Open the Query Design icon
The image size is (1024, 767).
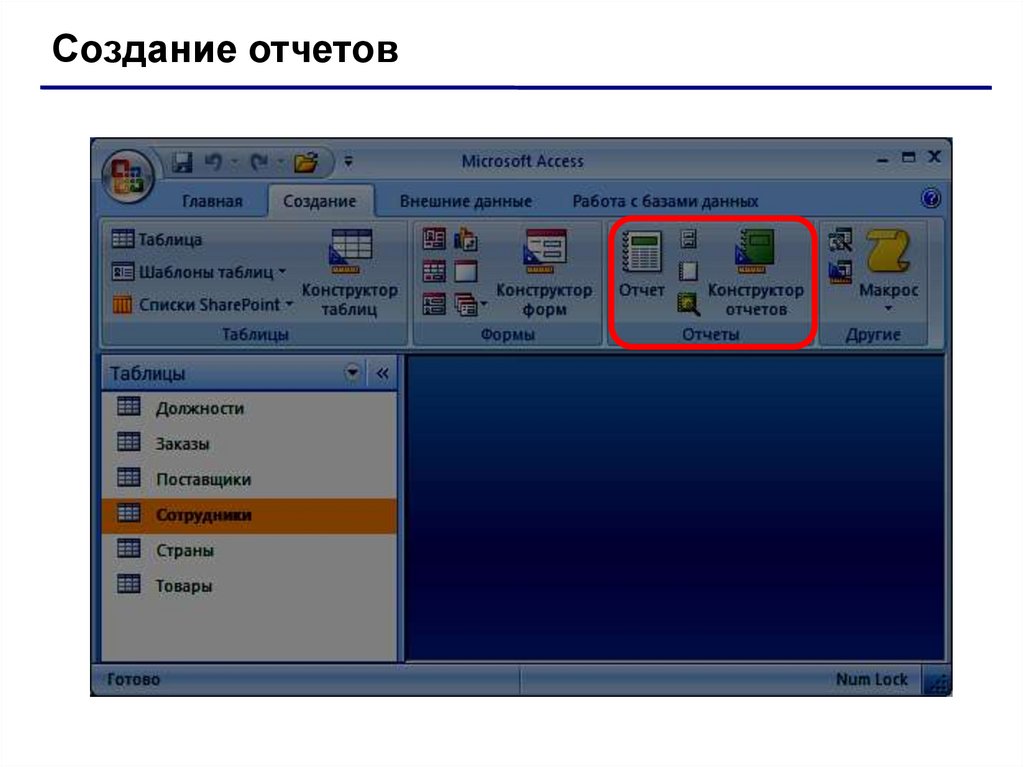tap(840, 272)
